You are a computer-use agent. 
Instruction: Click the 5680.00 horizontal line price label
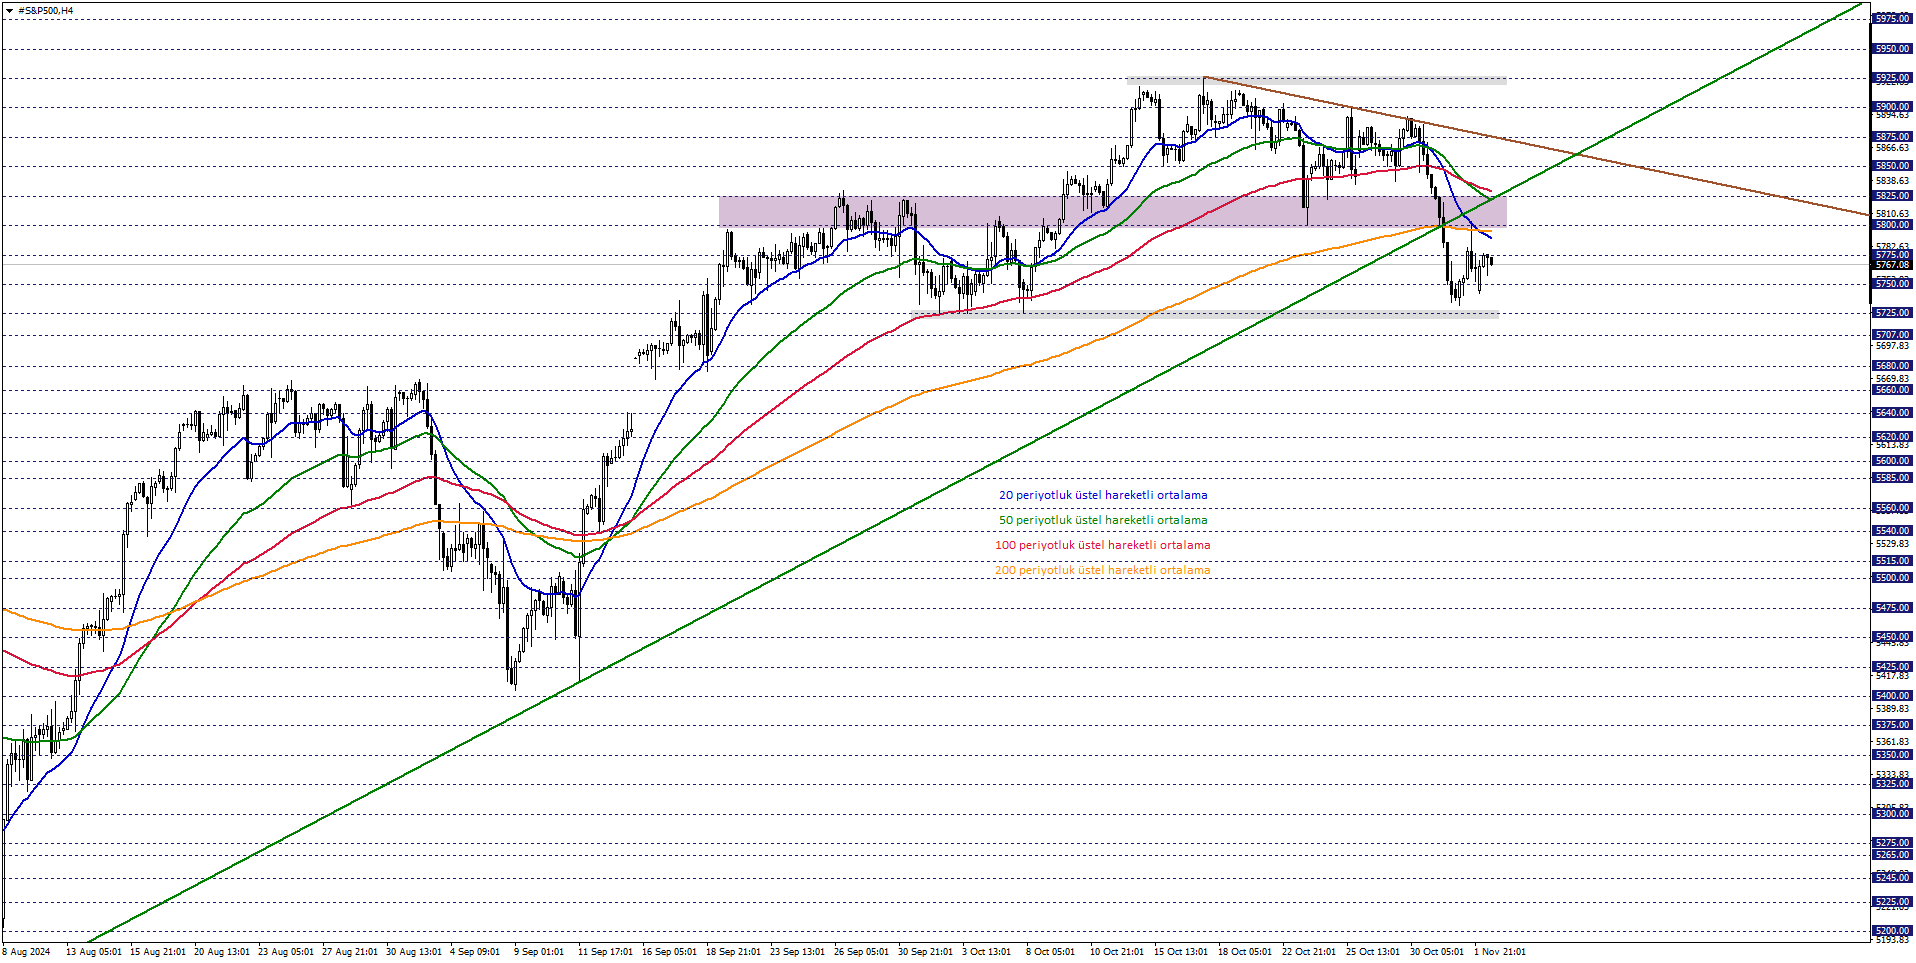point(1892,366)
